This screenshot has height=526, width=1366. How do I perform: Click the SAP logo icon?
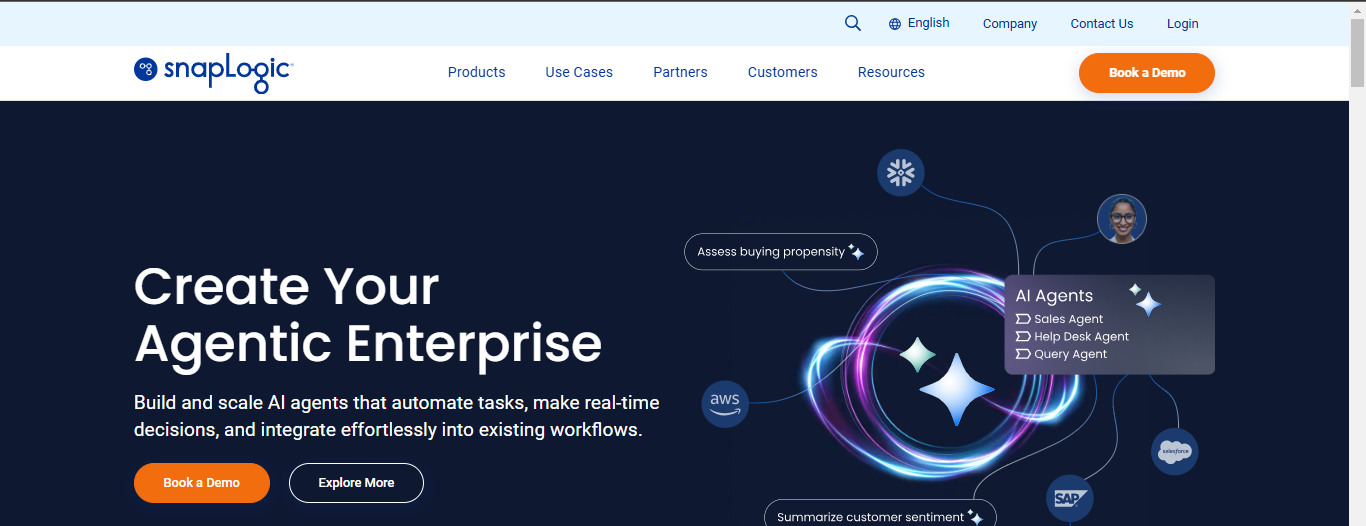point(1069,497)
